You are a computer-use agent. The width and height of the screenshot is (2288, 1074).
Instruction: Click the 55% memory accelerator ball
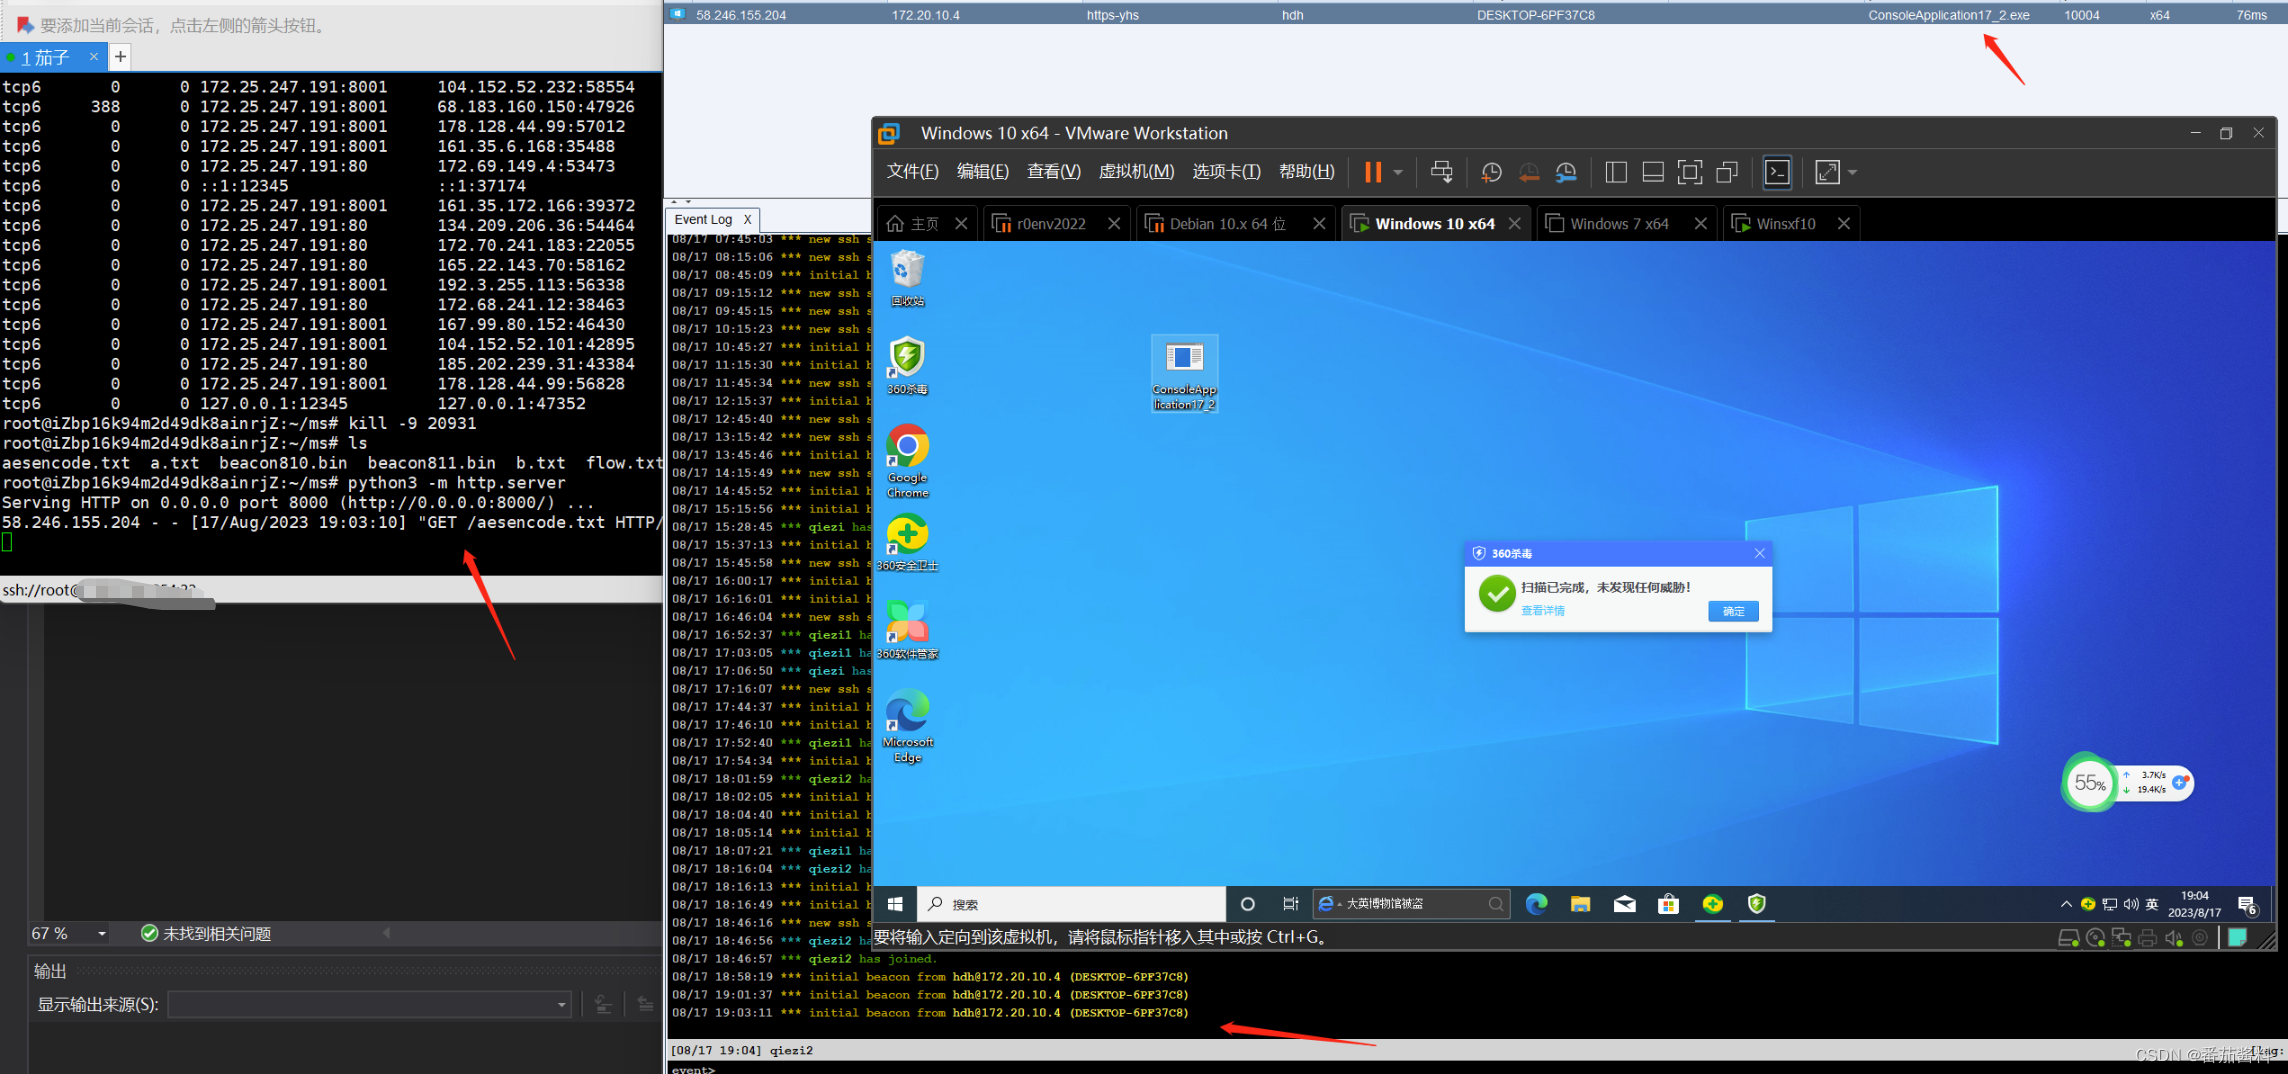2089,783
